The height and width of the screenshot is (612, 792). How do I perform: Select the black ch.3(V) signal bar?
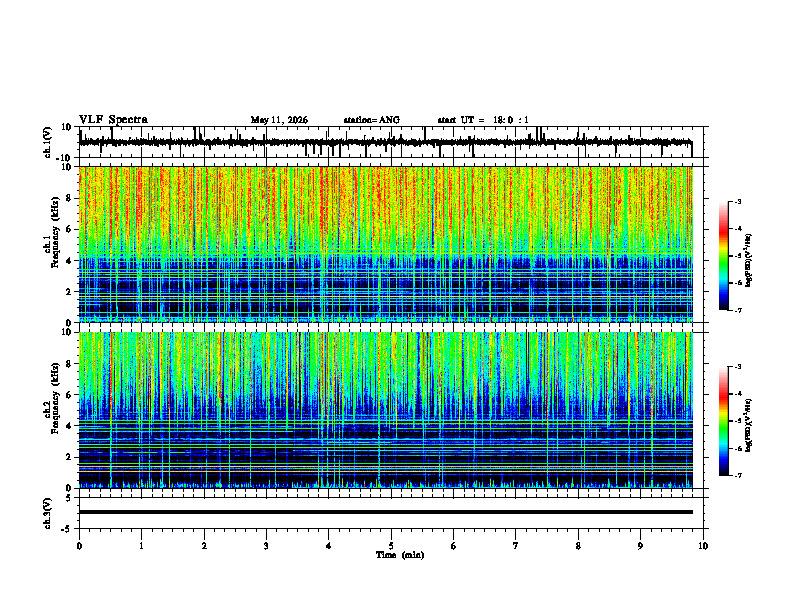[386, 512]
